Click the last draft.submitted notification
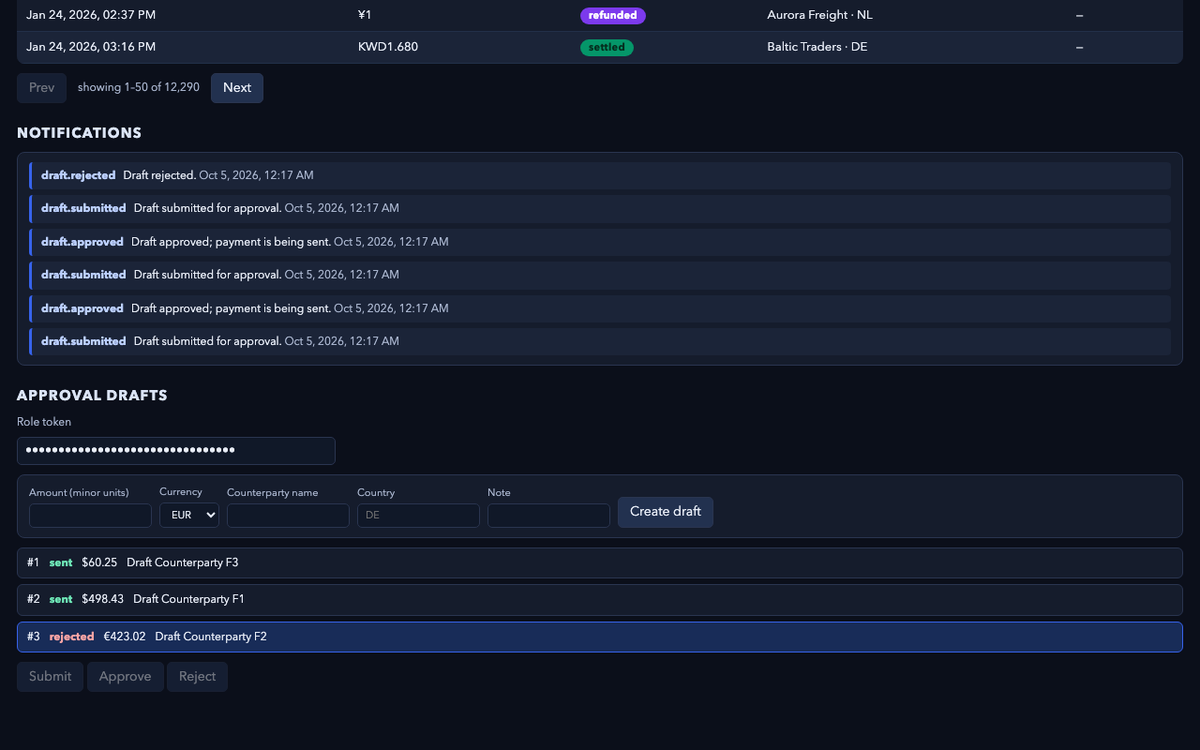Image resolution: width=1200 pixels, height=750 pixels. pyautogui.click(x=600, y=341)
